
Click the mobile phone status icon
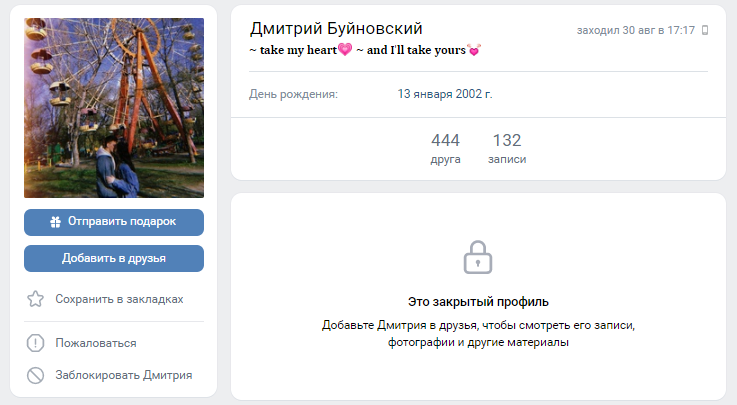pos(705,30)
